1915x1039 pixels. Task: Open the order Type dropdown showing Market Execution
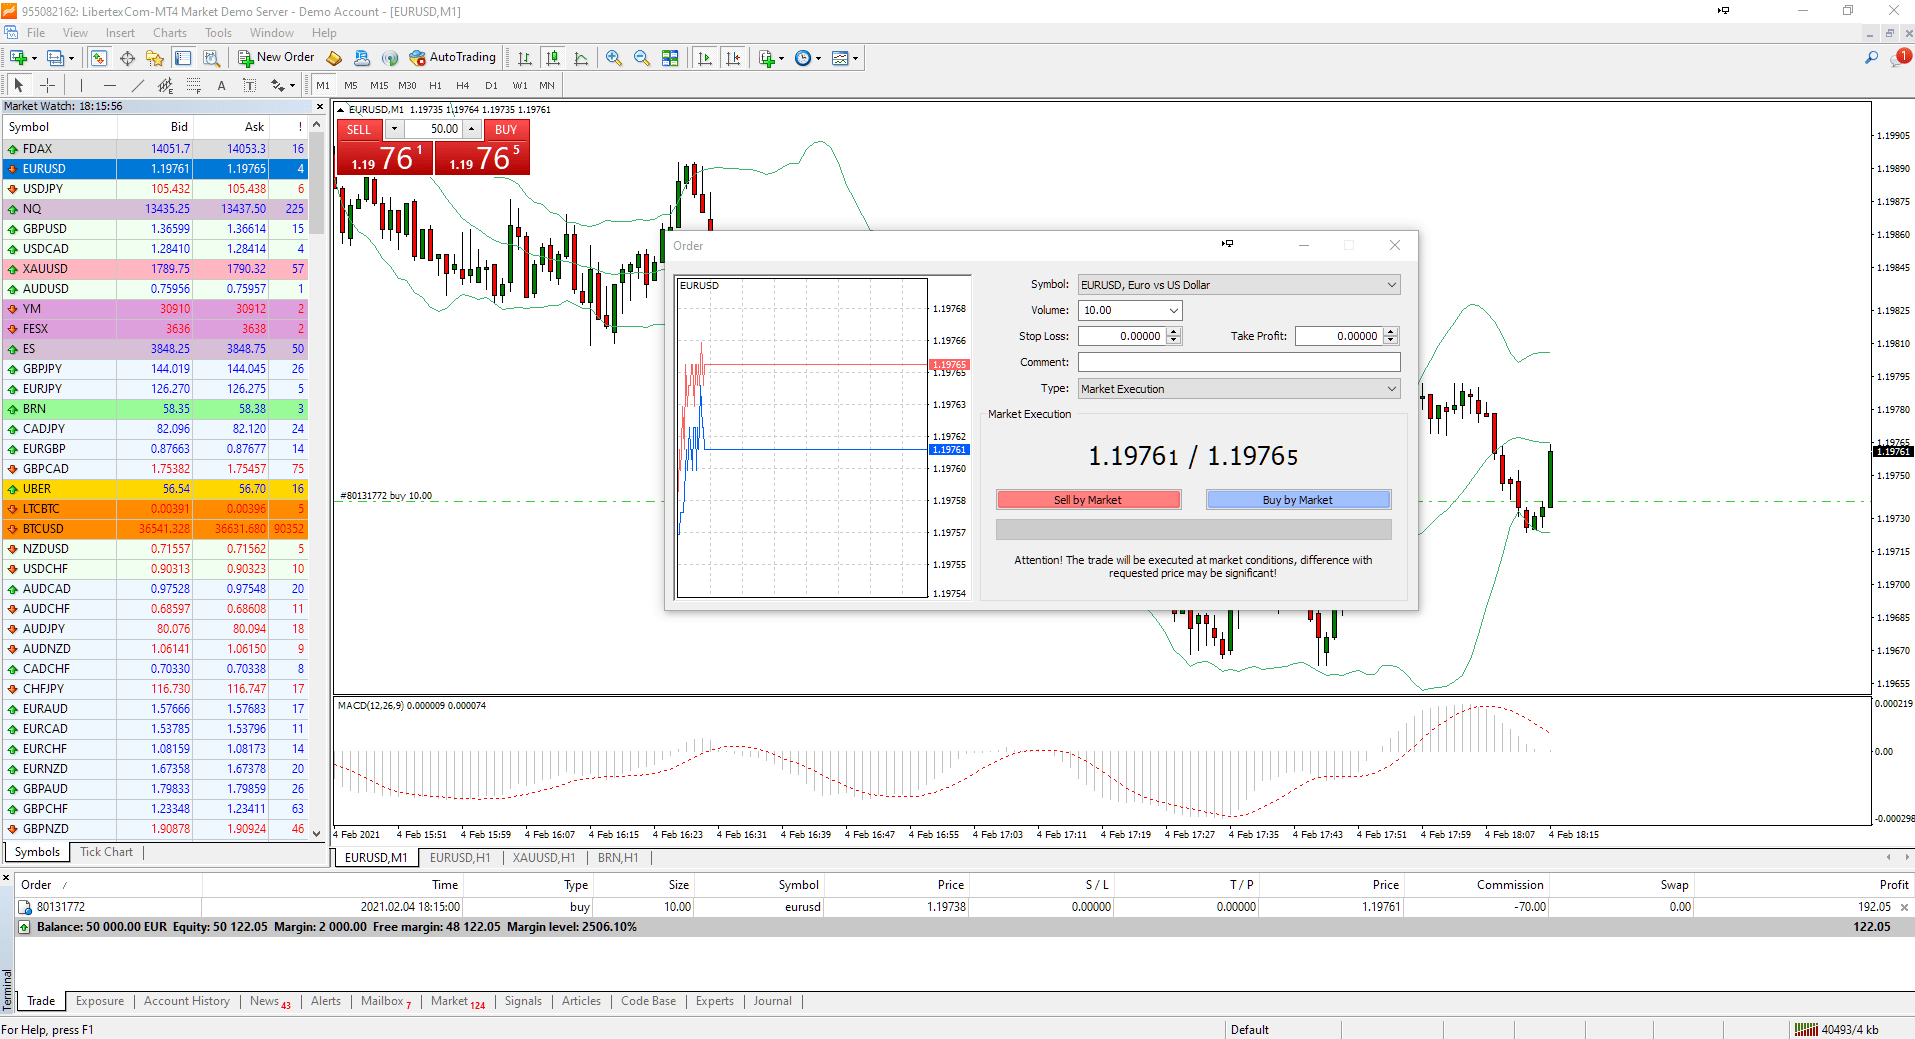point(1392,388)
